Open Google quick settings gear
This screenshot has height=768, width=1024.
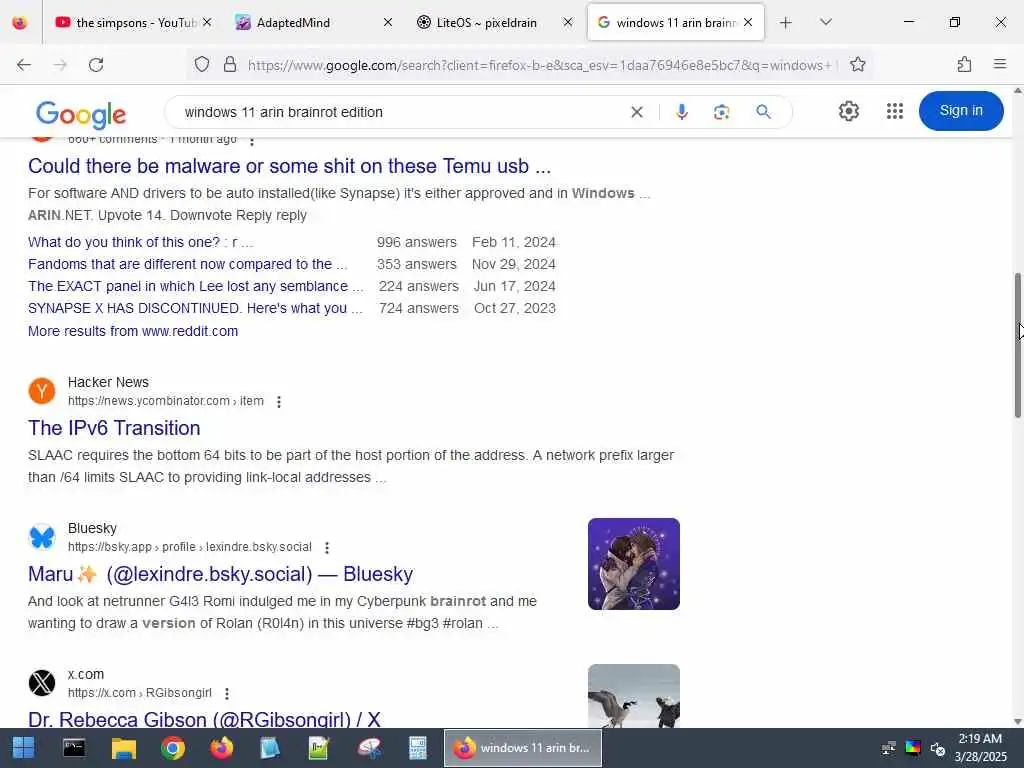point(848,111)
